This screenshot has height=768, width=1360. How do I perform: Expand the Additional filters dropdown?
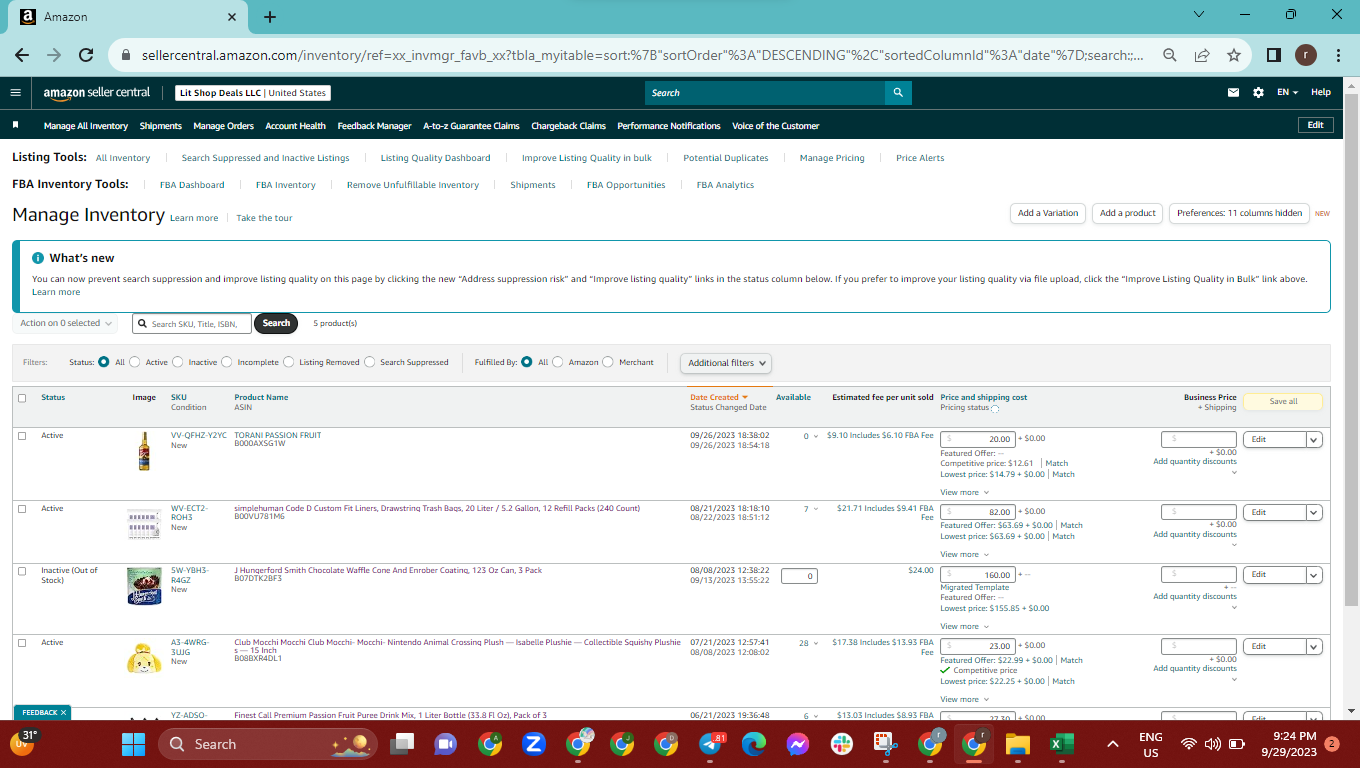point(726,363)
